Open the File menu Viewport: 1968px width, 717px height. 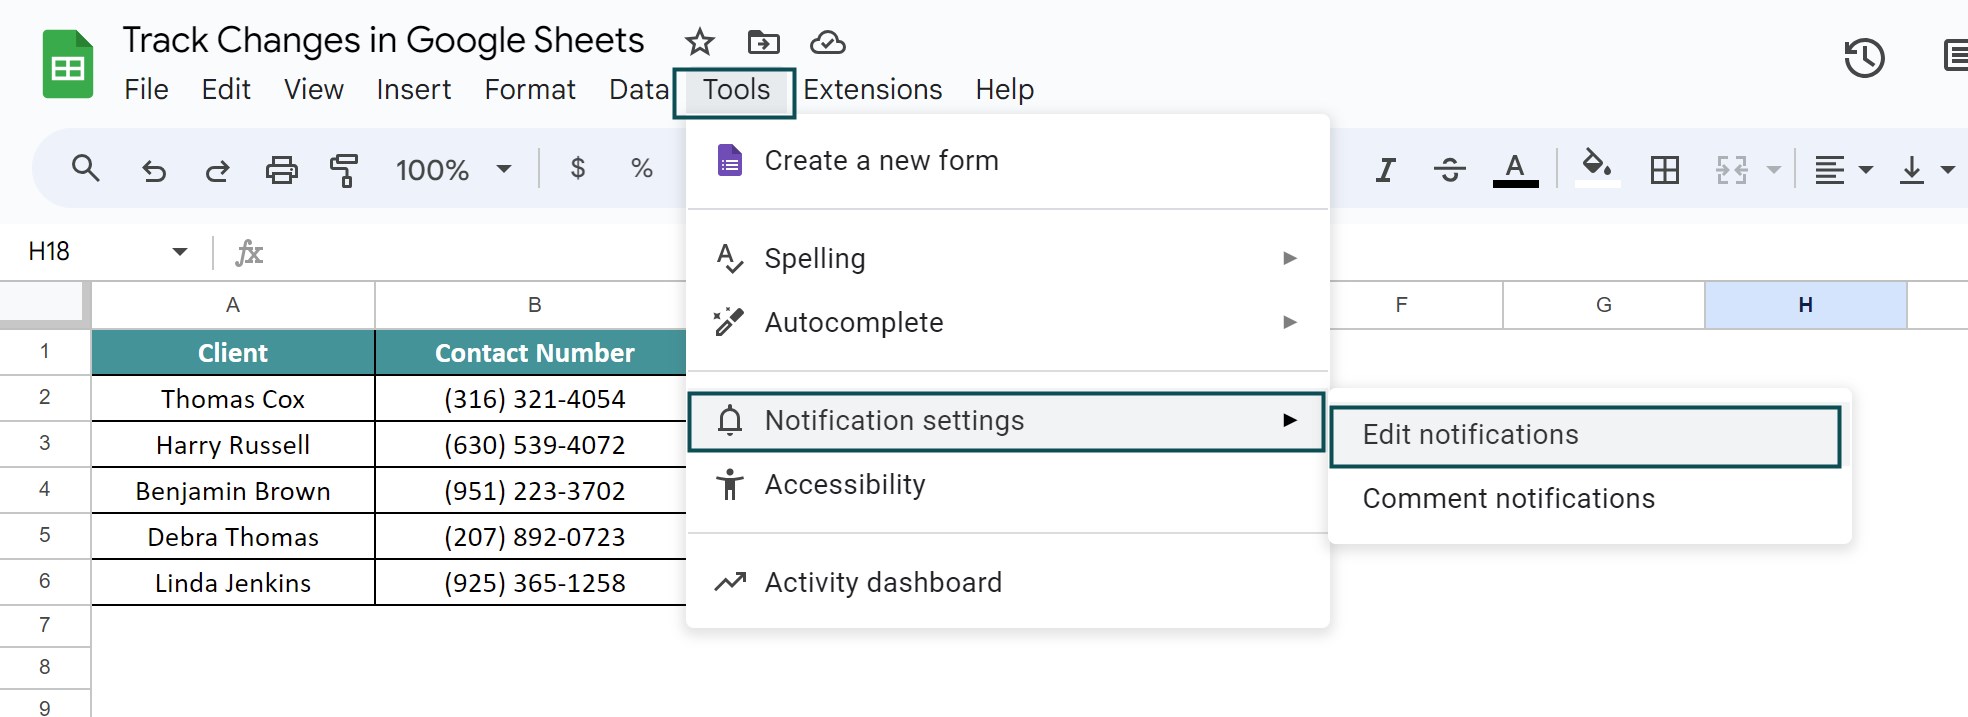click(x=146, y=90)
